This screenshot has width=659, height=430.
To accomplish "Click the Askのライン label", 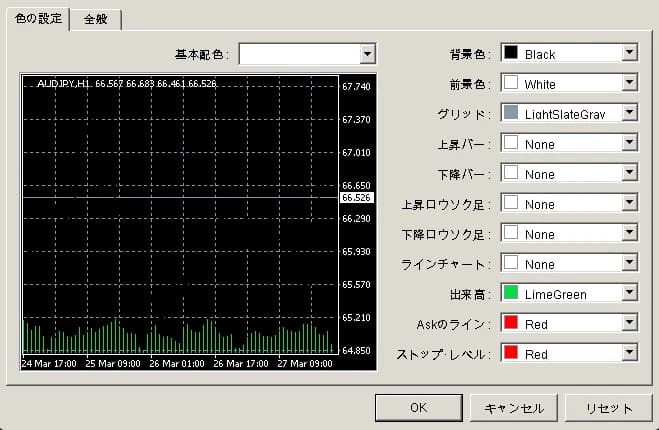I will pos(453,324).
